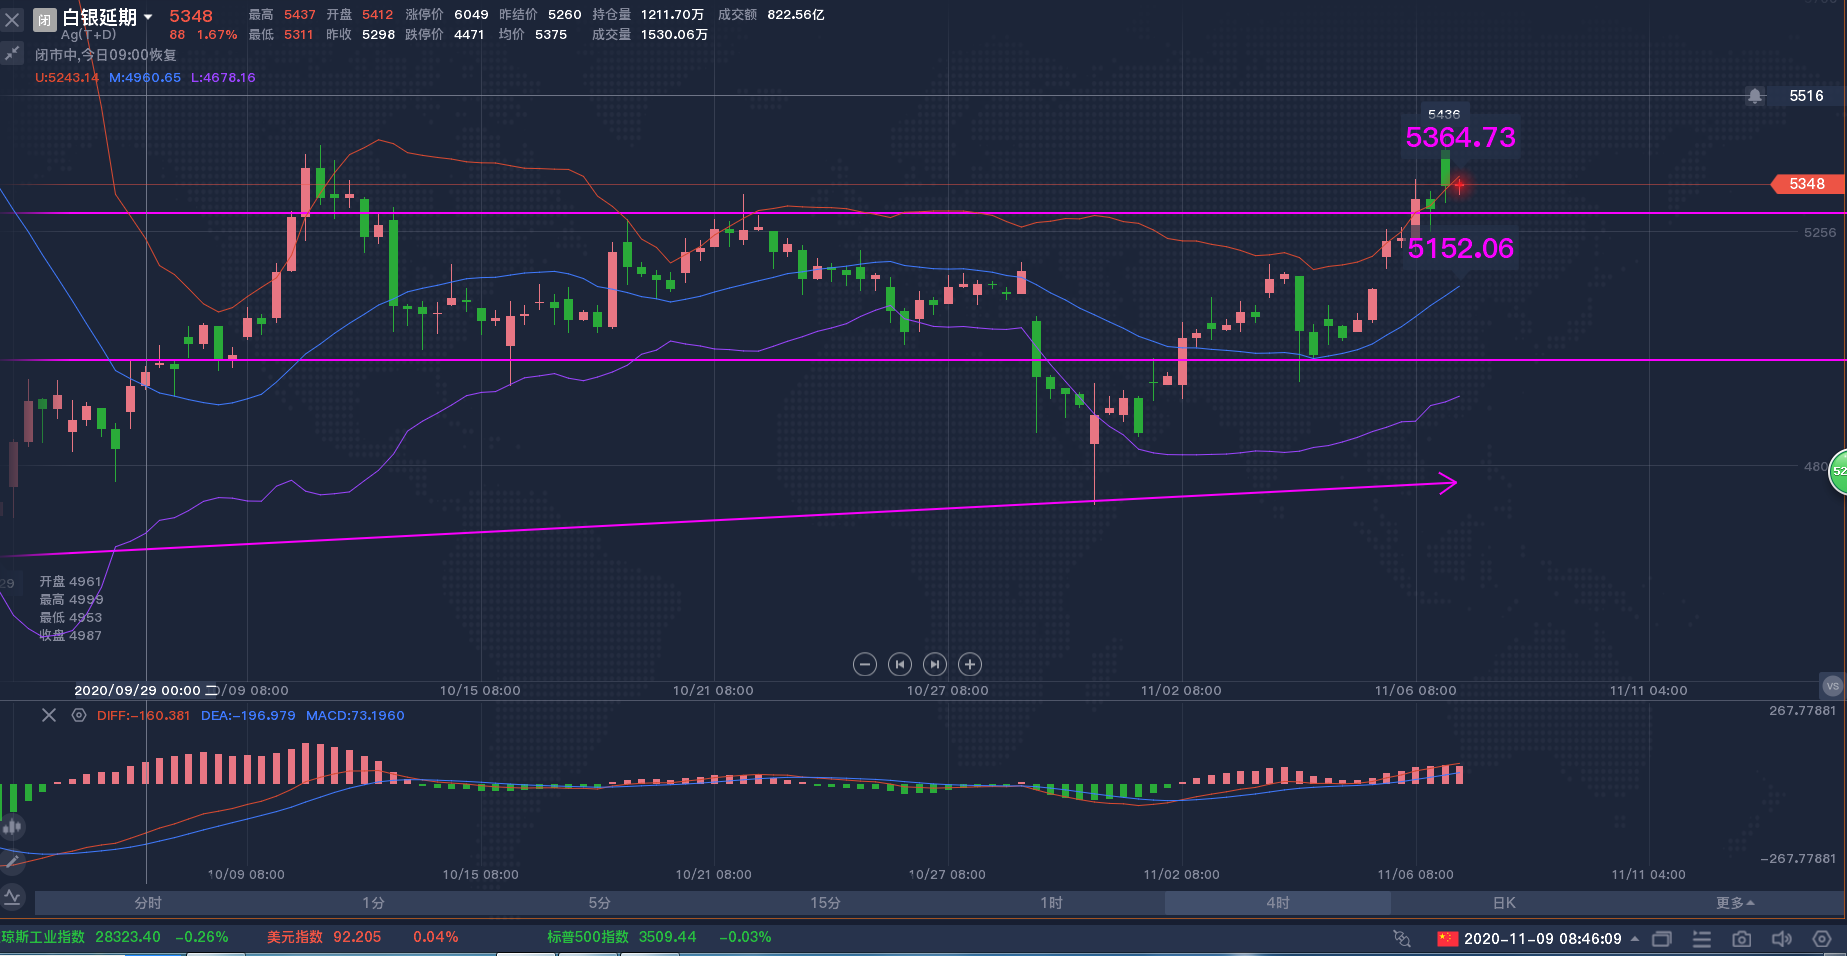1847x956 pixels.
Task: Click the 涨停价 6049 value
Action: [447, 15]
